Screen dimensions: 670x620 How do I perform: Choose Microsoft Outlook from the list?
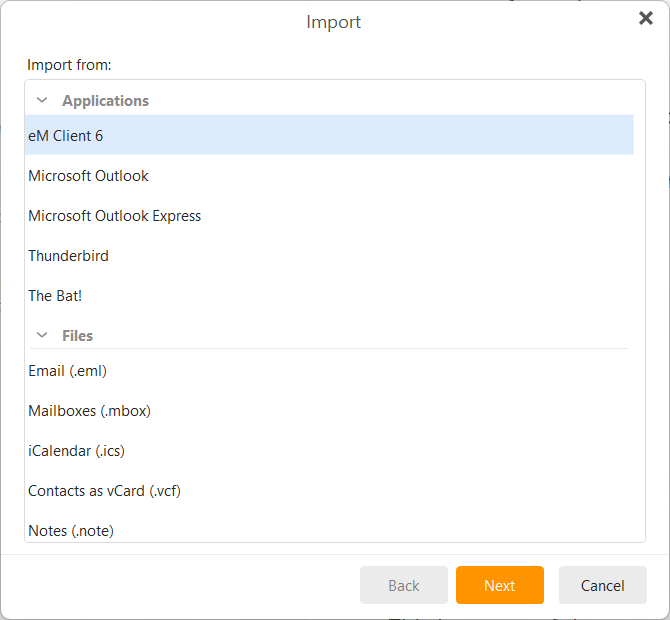click(x=329, y=176)
